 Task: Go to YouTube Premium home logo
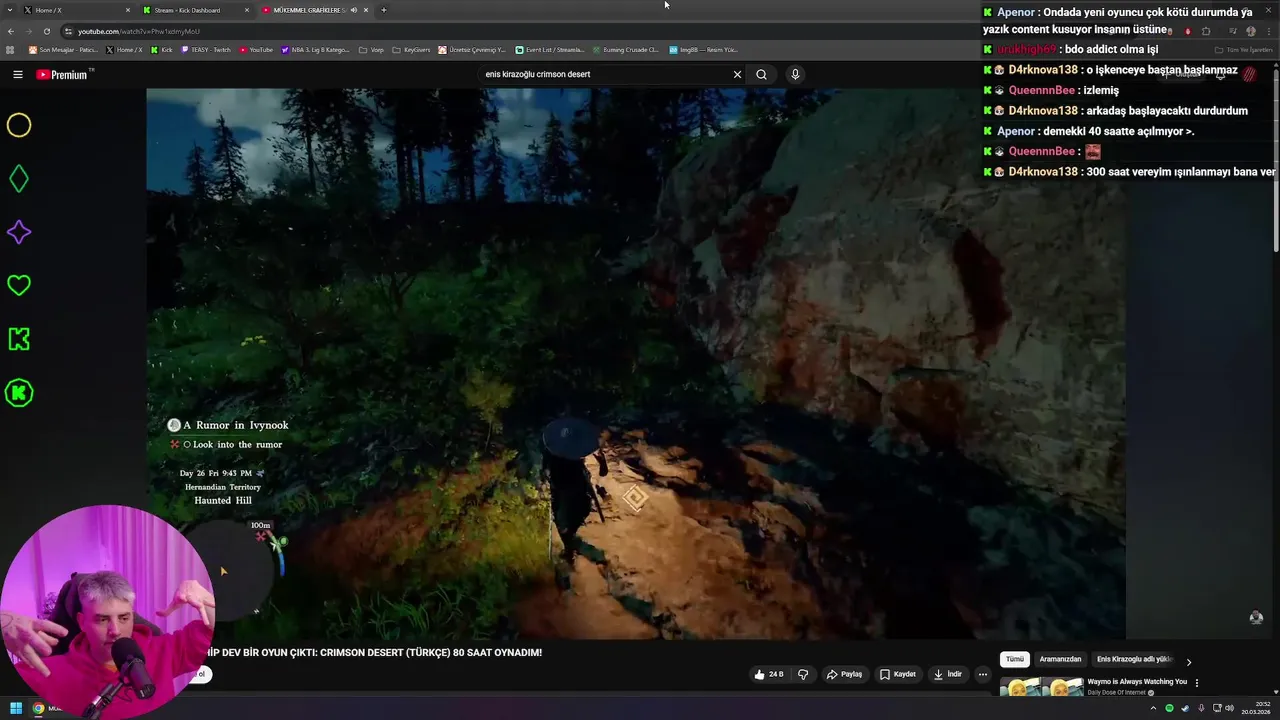64,74
